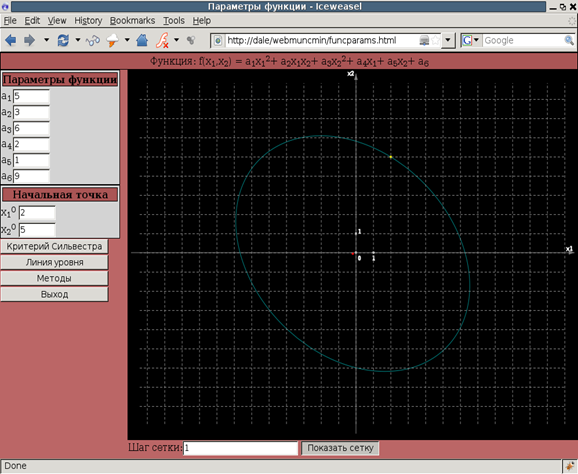Viewport: 578px width, 474px height.
Task: Reload the page with the refresh icon
Action: (63, 40)
